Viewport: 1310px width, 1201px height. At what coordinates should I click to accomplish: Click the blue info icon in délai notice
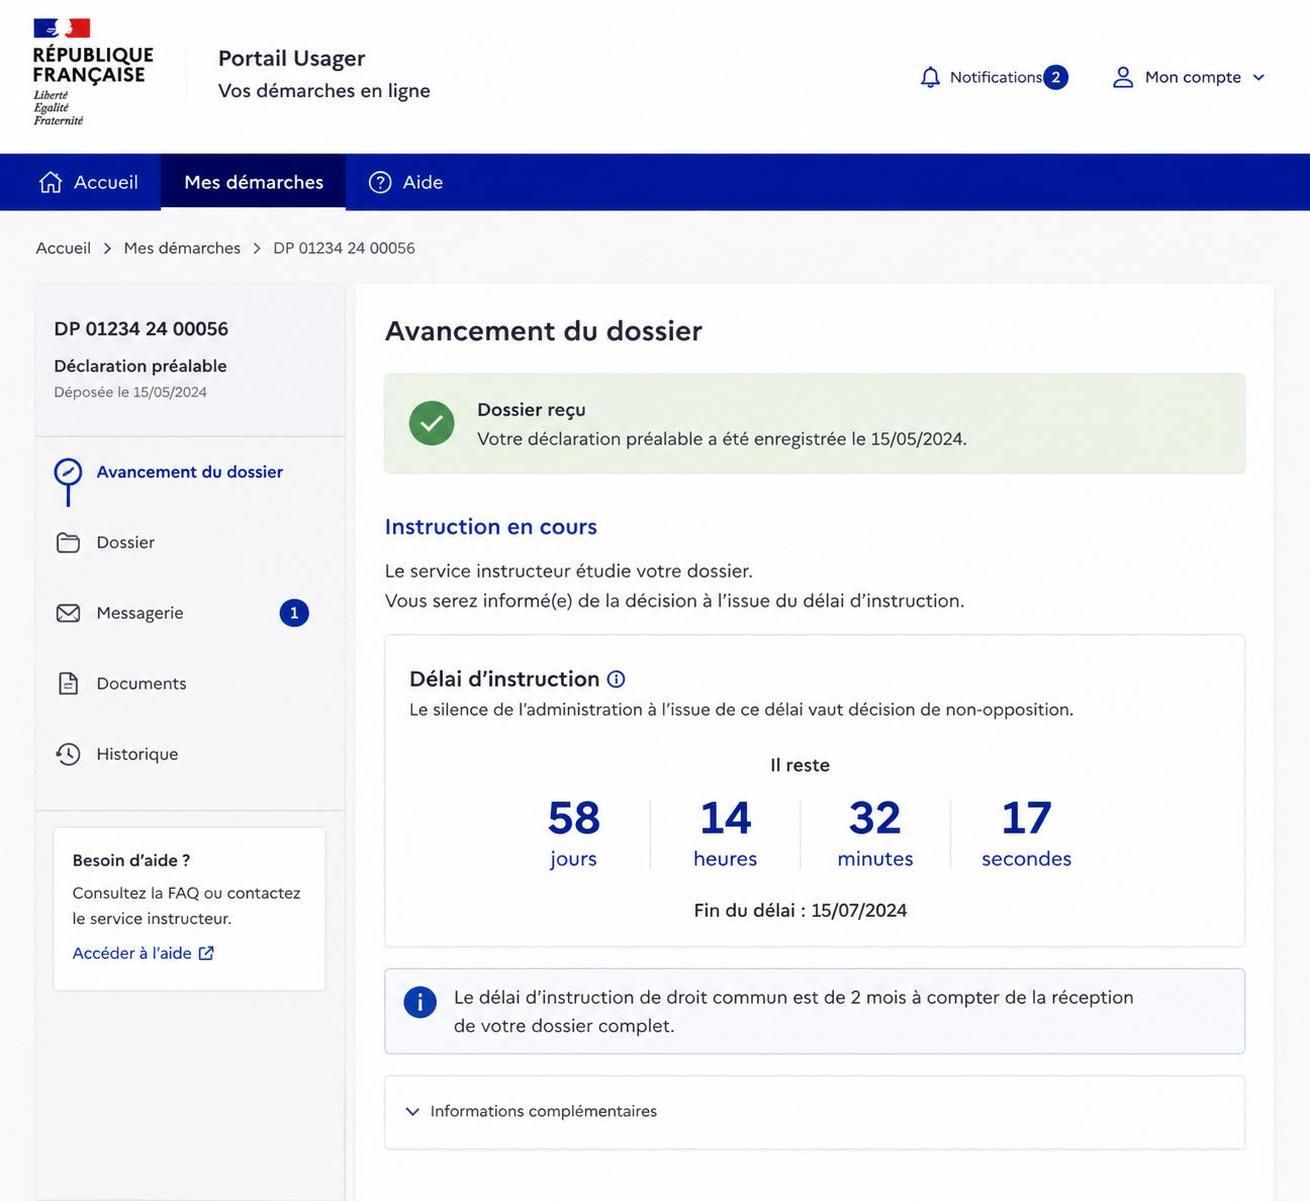[420, 1002]
